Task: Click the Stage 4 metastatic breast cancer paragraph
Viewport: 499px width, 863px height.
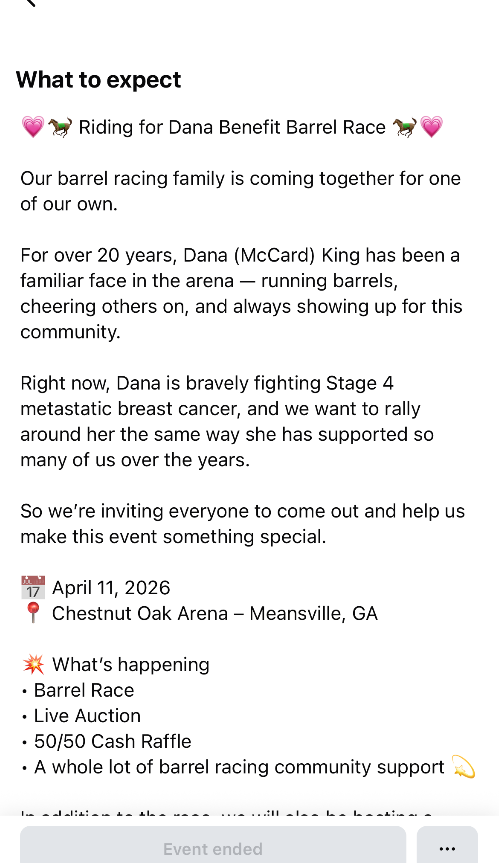Action: 227,422
